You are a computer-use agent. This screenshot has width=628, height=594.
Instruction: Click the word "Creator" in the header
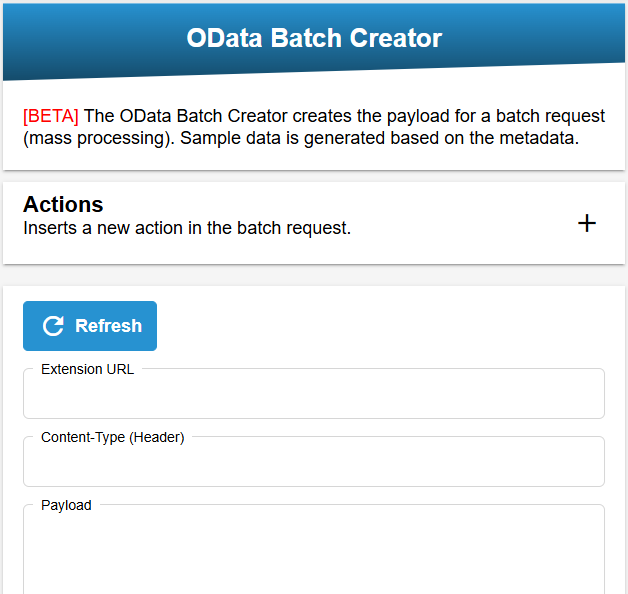396,38
